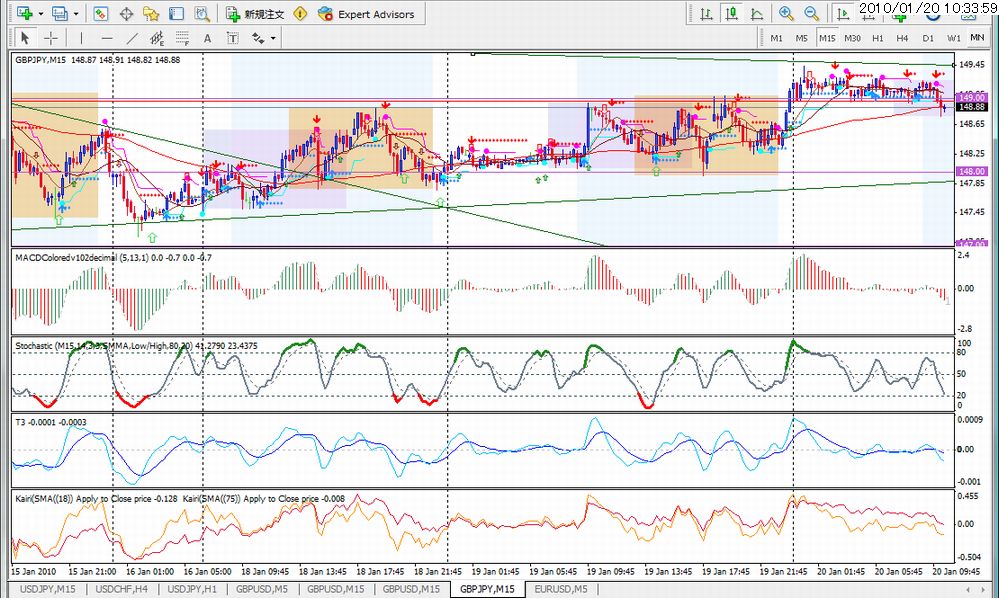Select the text A tool
This screenshot has width=999, height=598.
point(207,38)
